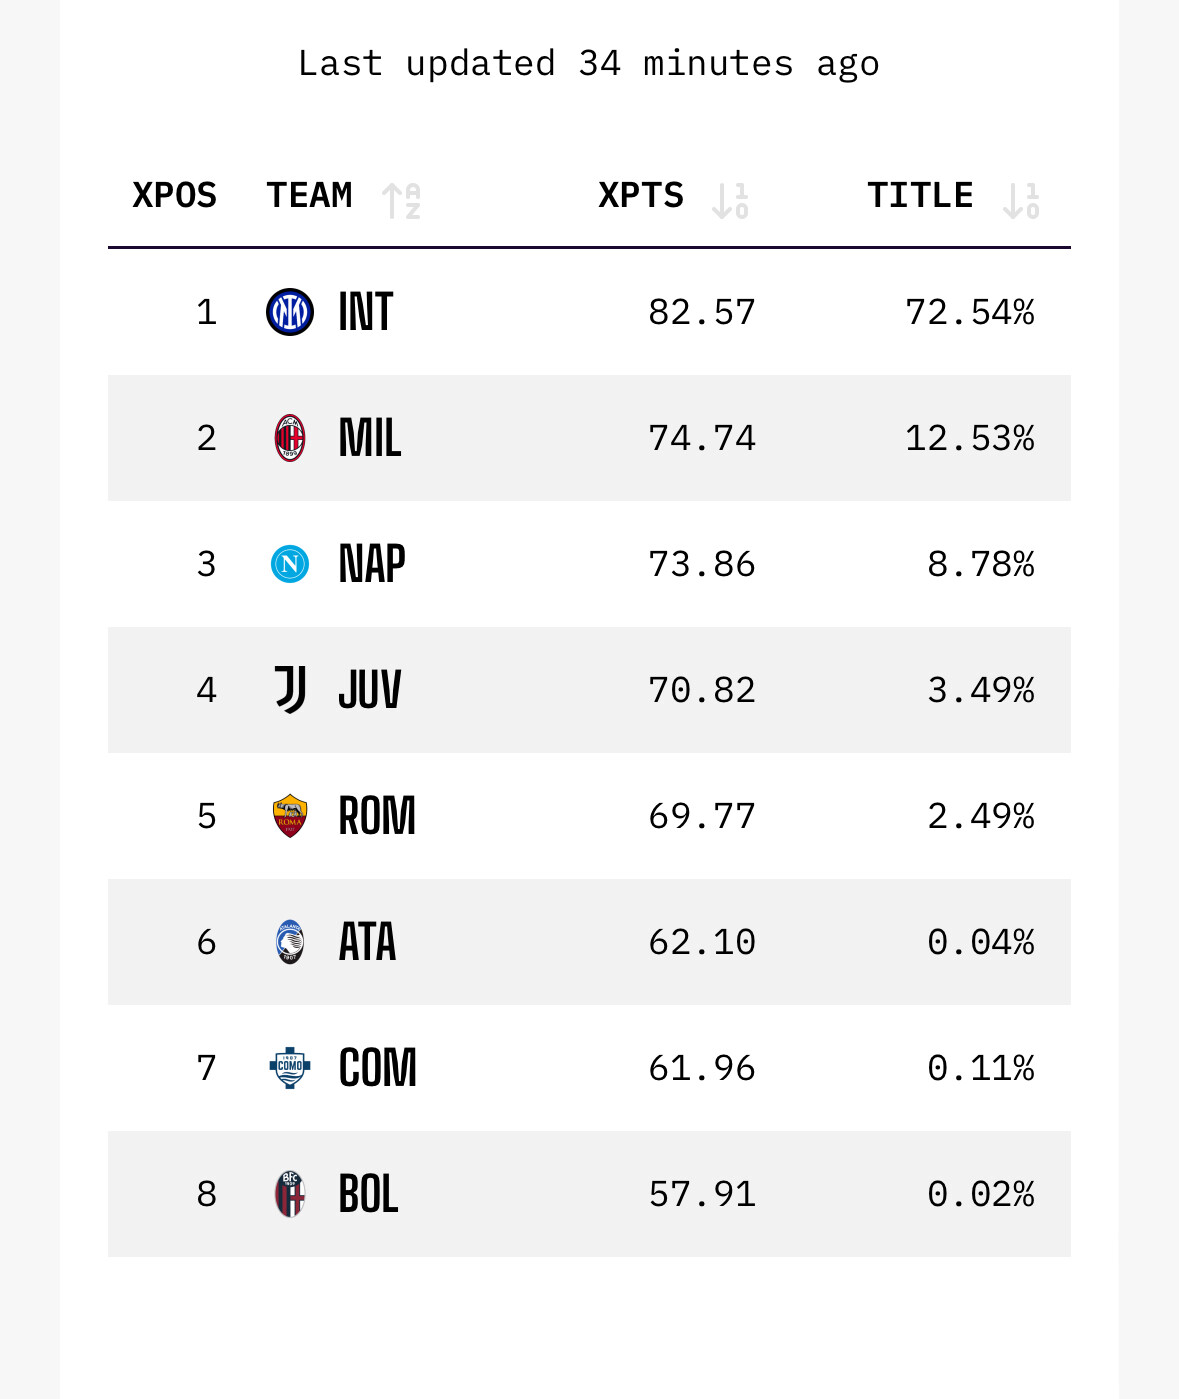Click Bologna's 57.91 expected points value
The image size is (1179, 1399).
(702, 1194)
